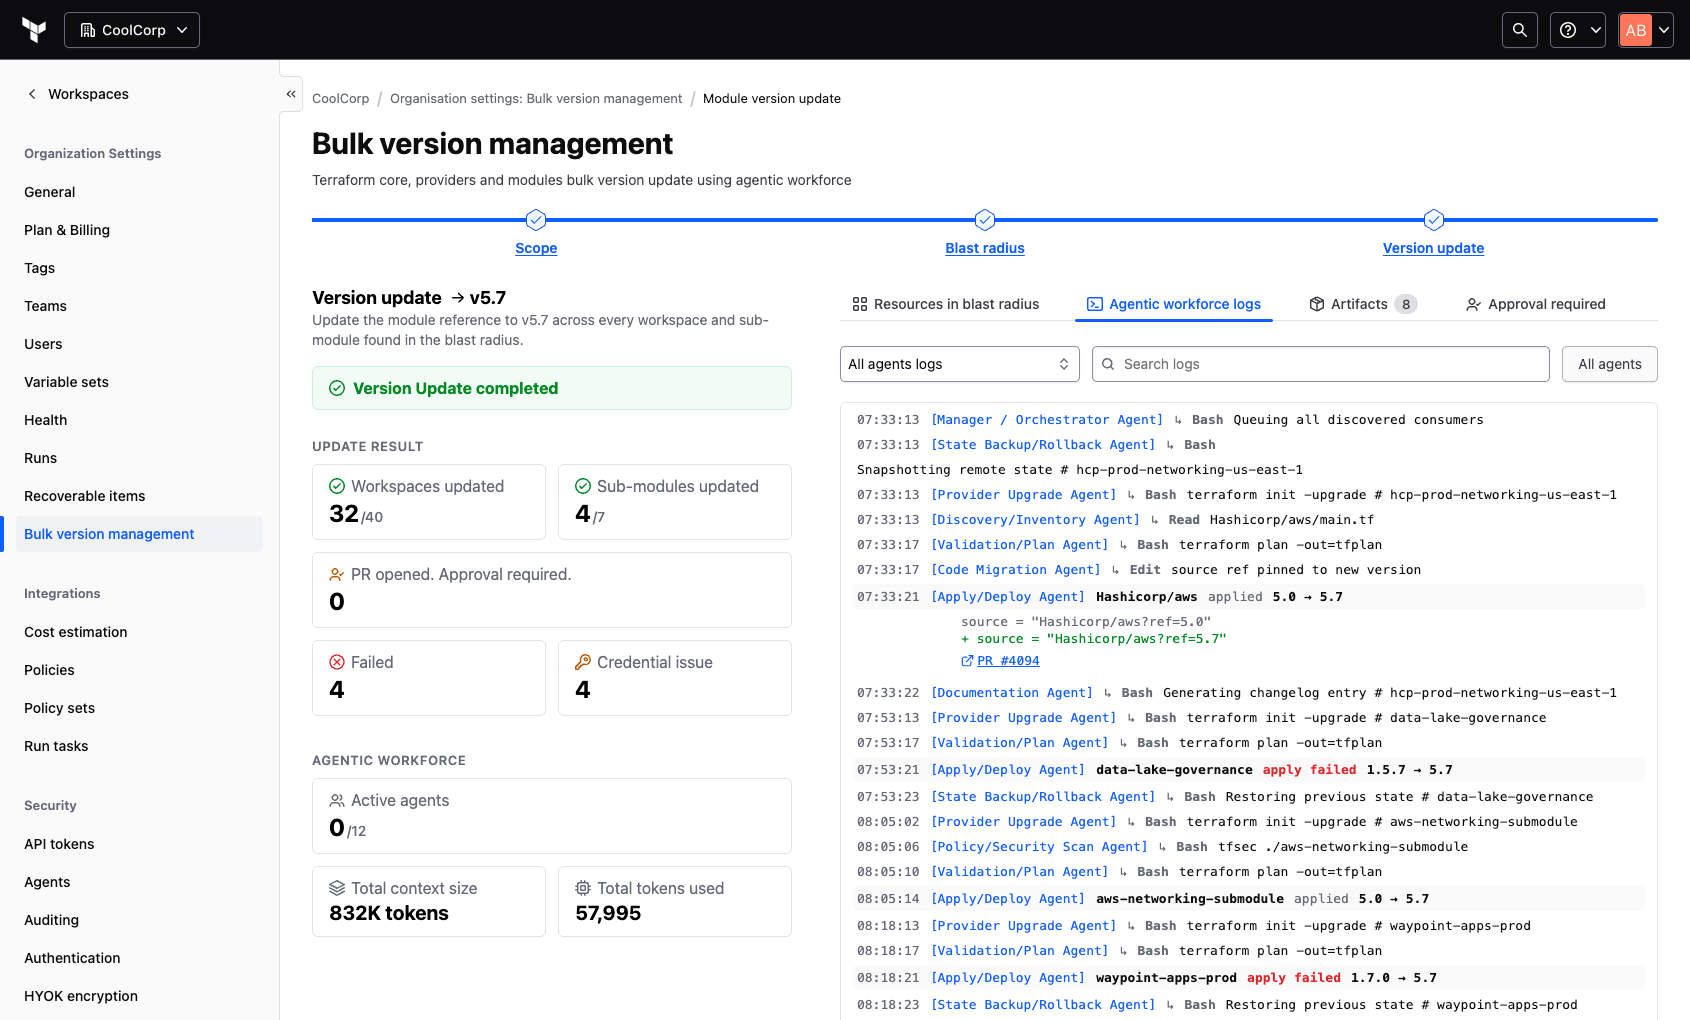The width and height of the screenshot is (1690, 1020).
Task: Click the back arrow next to Workspaces
Action: (32, 94)
